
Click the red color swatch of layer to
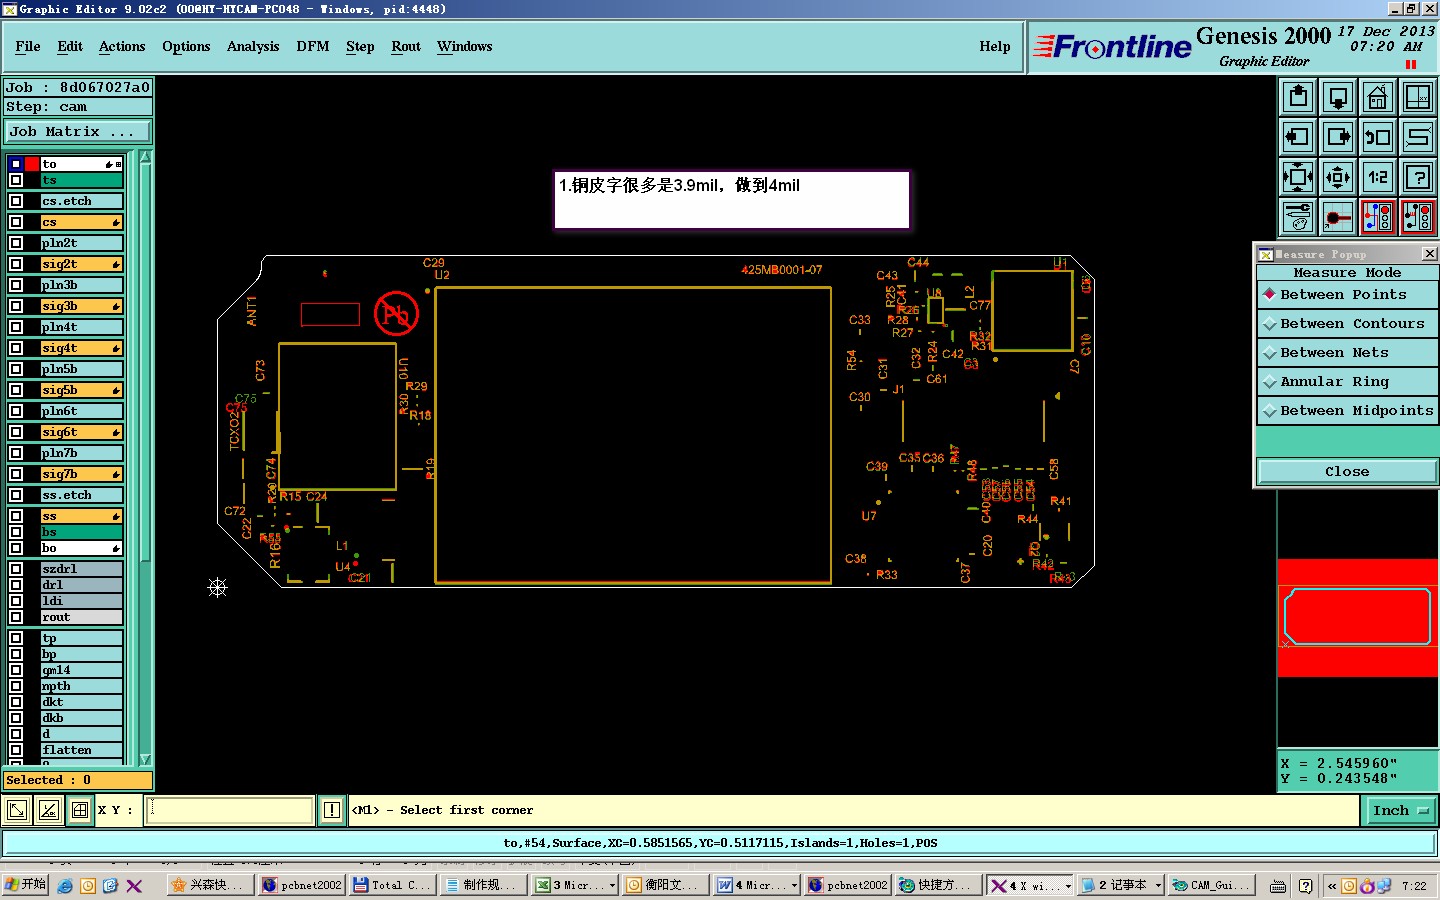click(32, 164)
